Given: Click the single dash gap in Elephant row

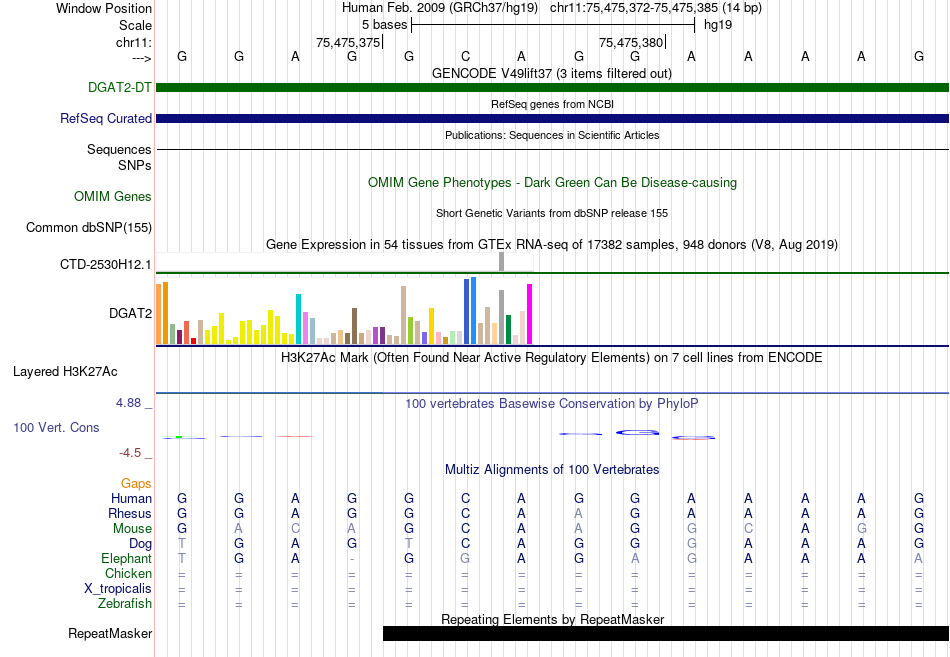Looking at the screenshot, I should (352, 559).
